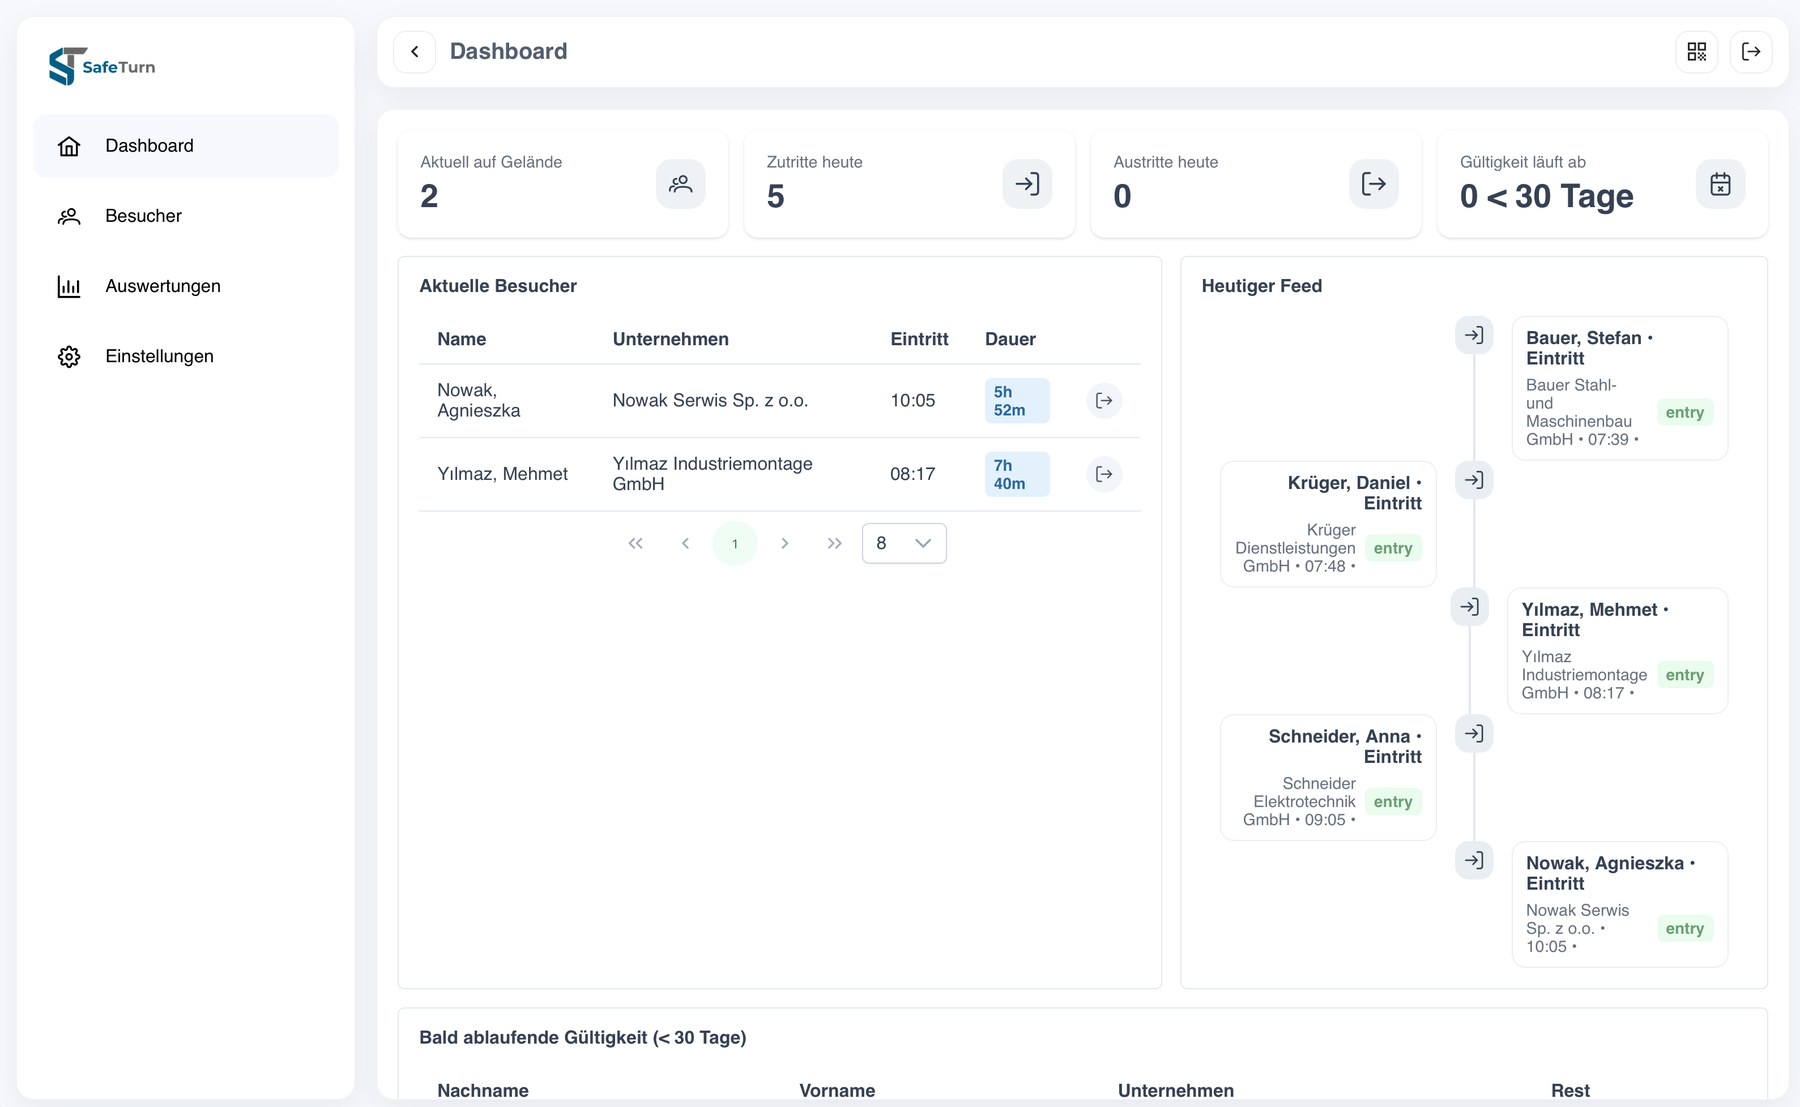Click the 08:17 entry time cell
This screenshot has width=1800, height=1107.
[x=913, y=474]
